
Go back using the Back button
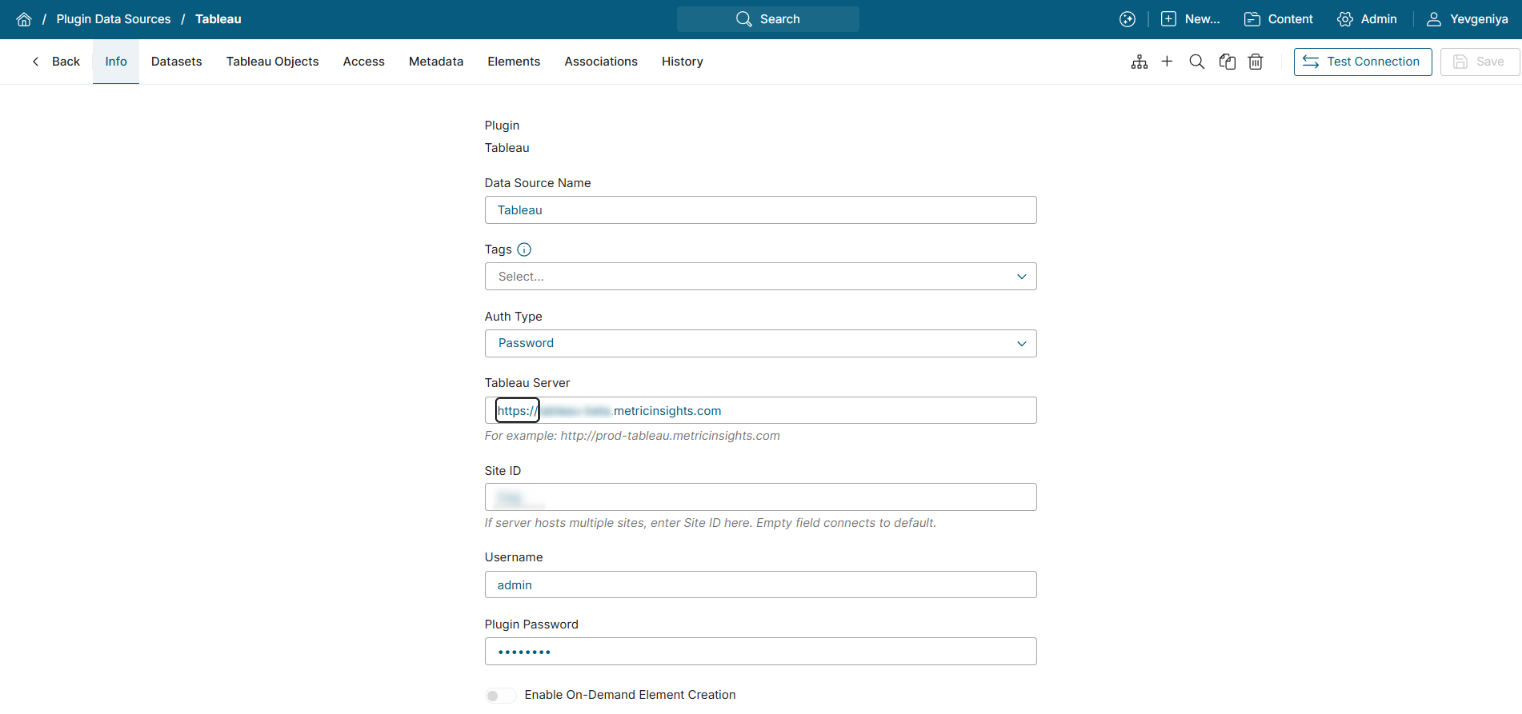click(x=56, y=62)
